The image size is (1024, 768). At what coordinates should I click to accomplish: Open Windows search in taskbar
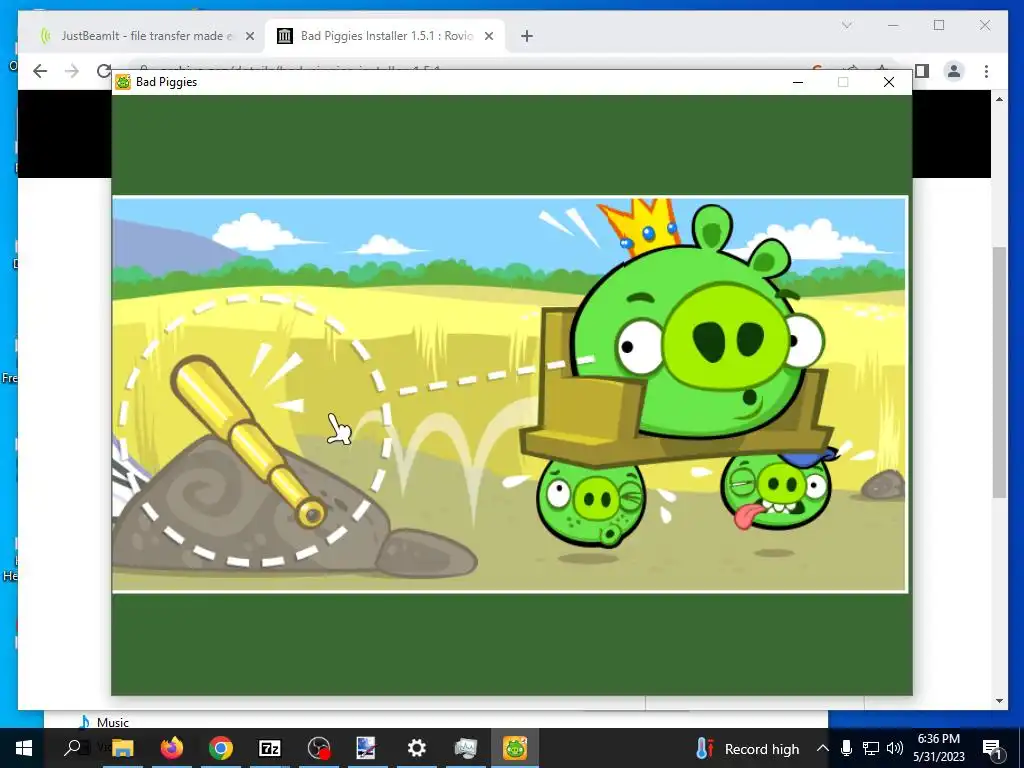pos(73,748)
